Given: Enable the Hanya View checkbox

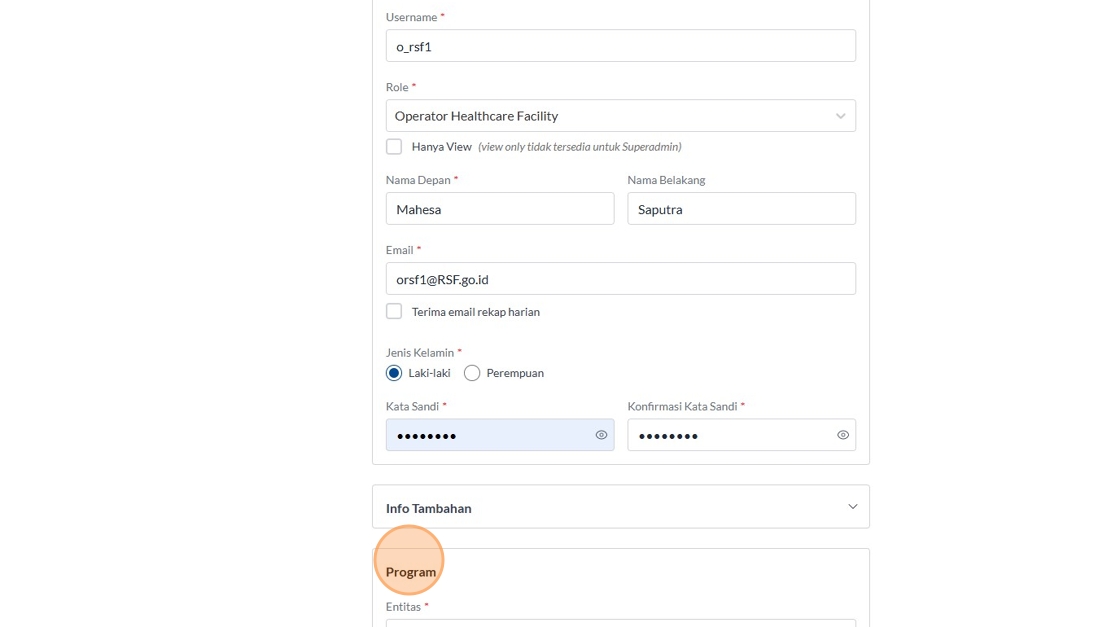Looking at the screenshot, I should (x=394, y=147).
